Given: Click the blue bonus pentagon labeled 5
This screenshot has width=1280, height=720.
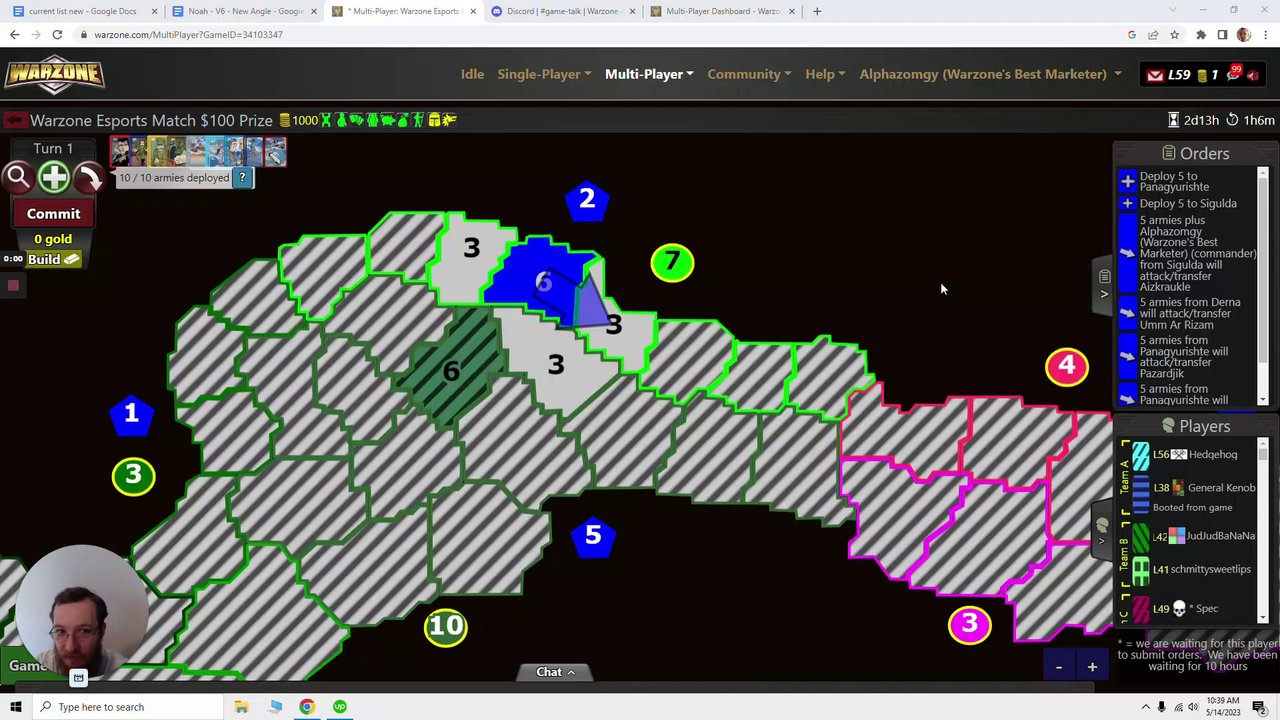Looking at the screenshot, I should [593, 536].
